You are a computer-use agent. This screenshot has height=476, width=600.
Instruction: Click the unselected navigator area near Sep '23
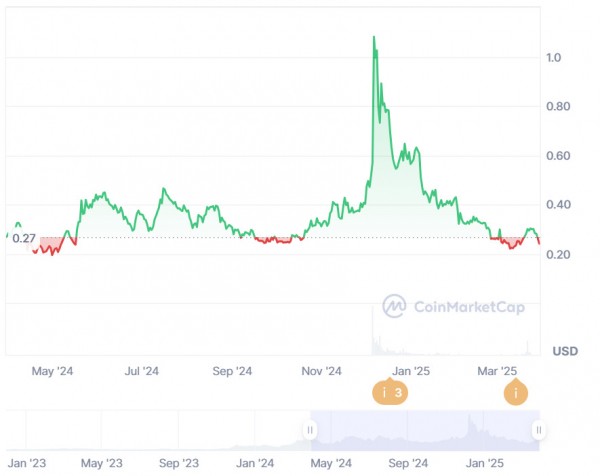[x=180, y=432]
